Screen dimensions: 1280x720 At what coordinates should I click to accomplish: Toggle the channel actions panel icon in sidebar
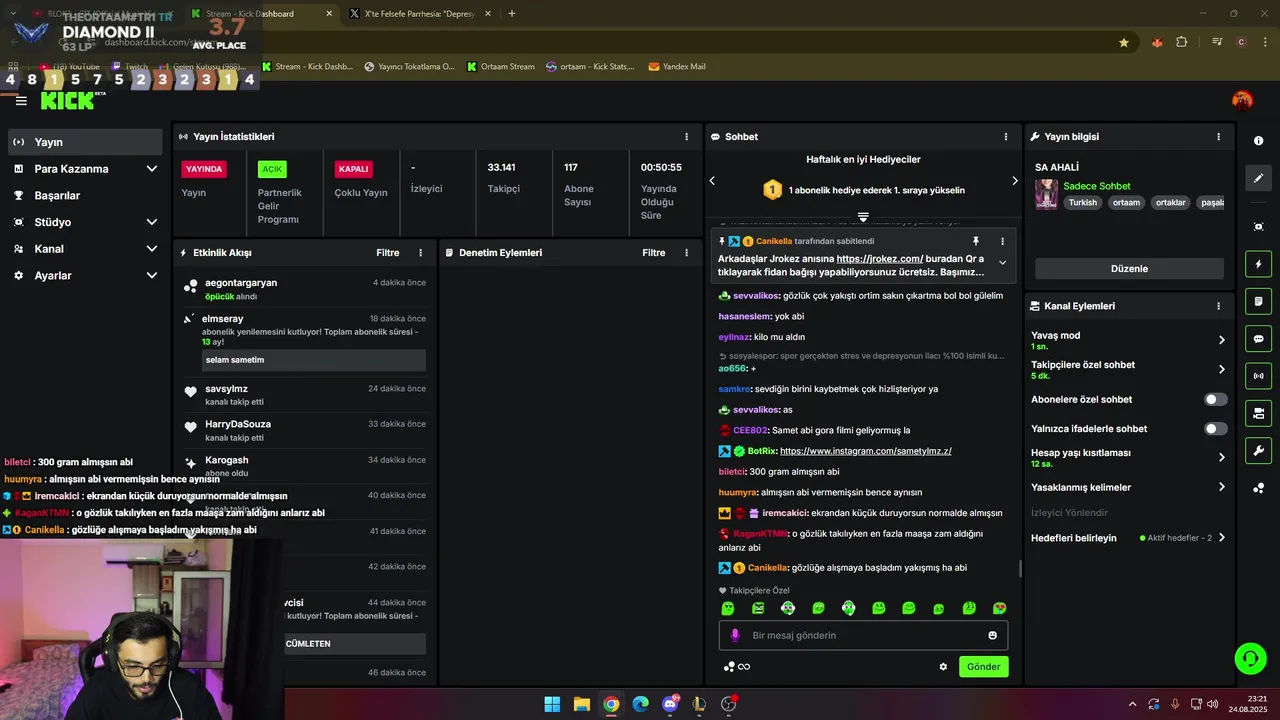(1258, 413)
